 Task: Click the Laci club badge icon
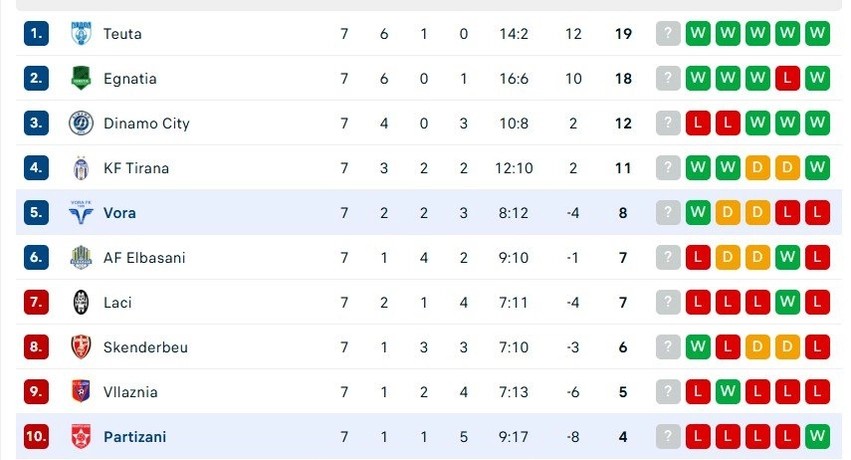coord(81,302)
